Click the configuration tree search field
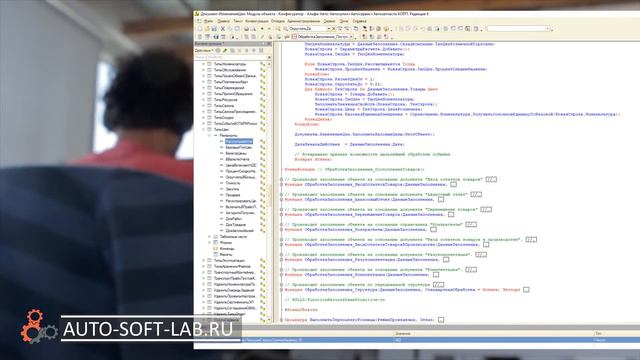This screenshot has height=360, width=640. pos(231,57)
